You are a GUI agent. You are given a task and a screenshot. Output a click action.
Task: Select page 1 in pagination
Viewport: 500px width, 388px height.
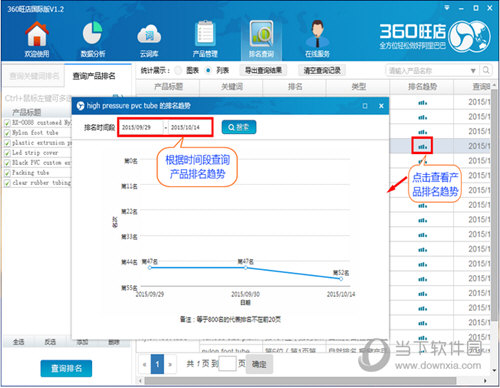(157, 364)
